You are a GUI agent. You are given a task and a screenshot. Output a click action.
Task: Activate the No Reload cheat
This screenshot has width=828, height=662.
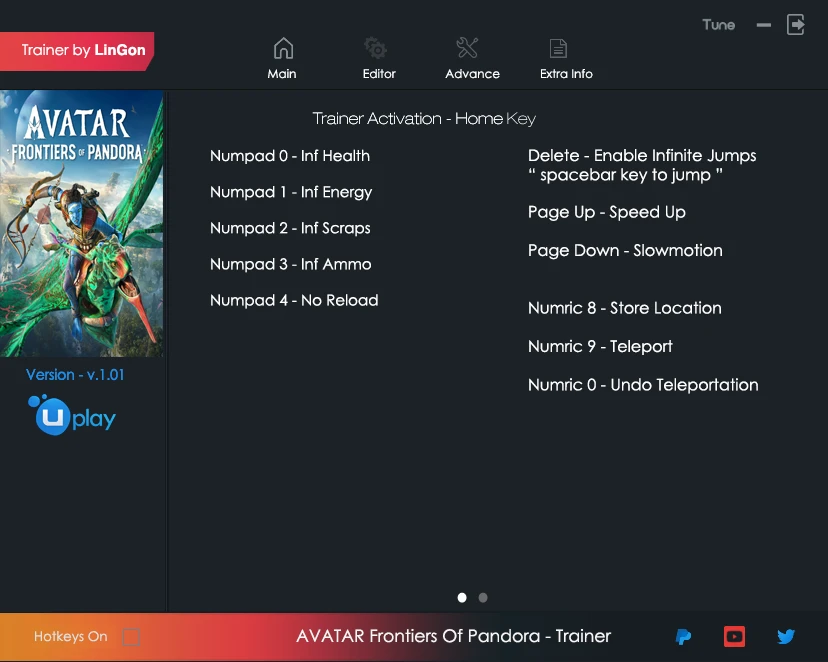(x=294, y=300)
